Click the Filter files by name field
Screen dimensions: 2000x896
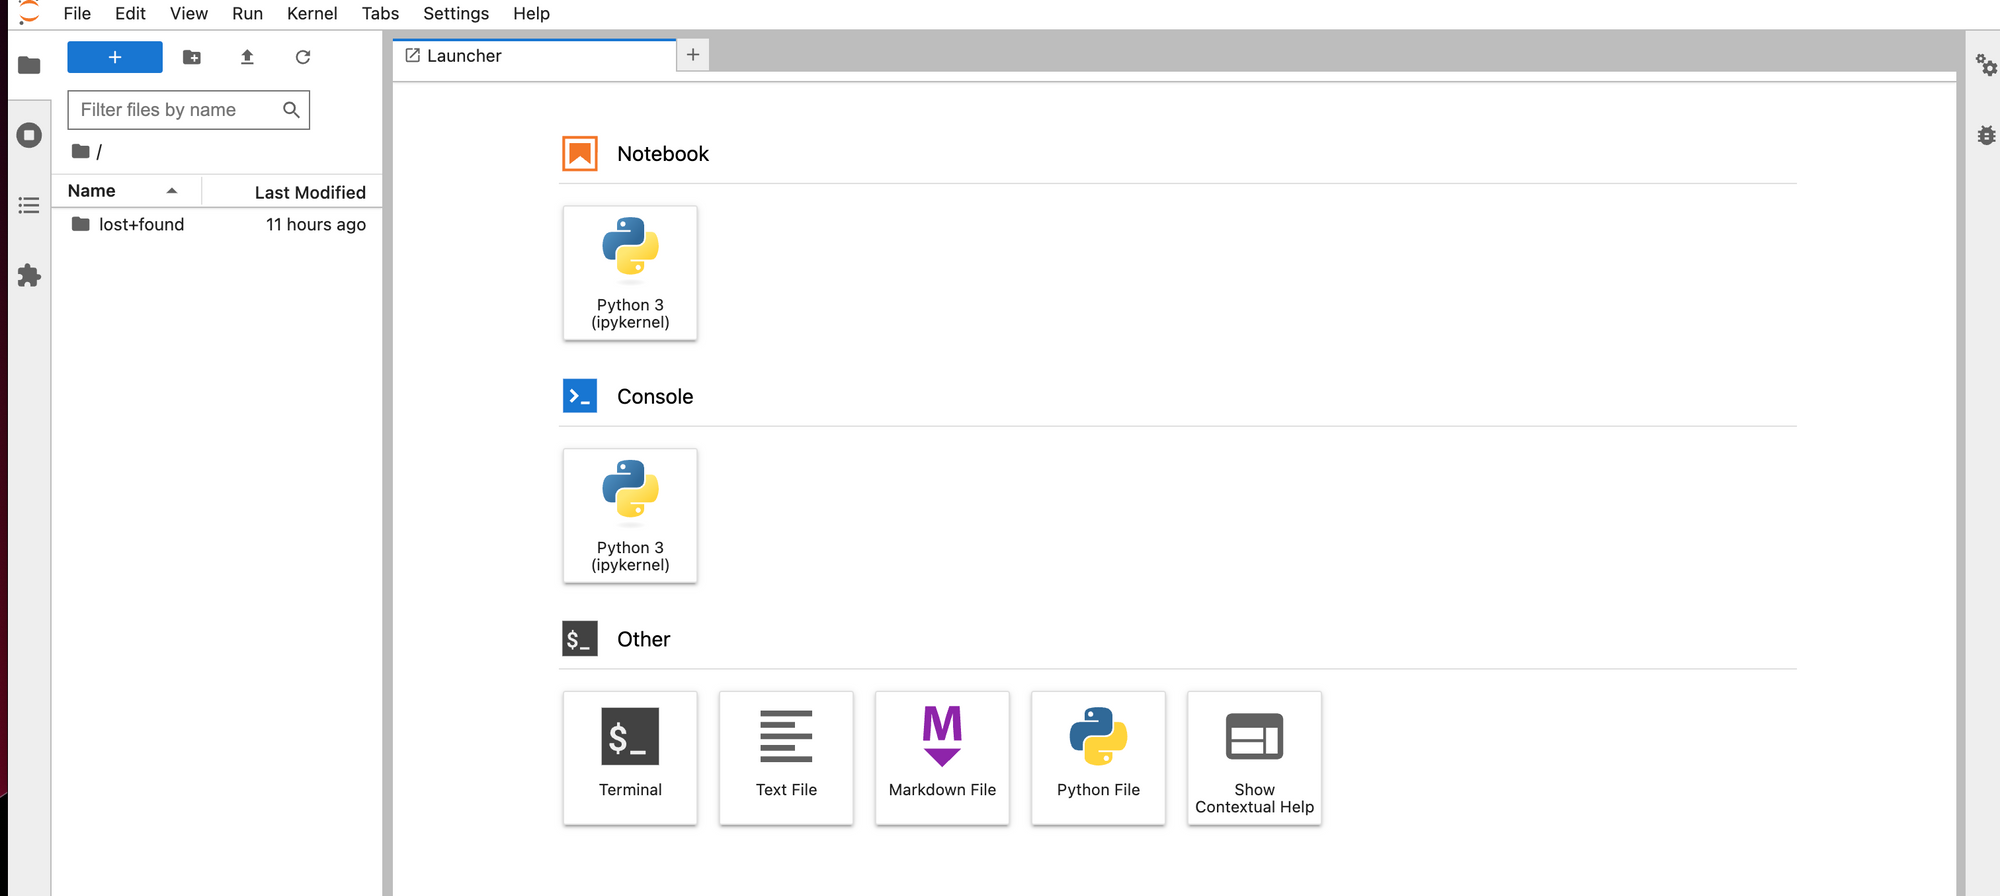[175, 110]
